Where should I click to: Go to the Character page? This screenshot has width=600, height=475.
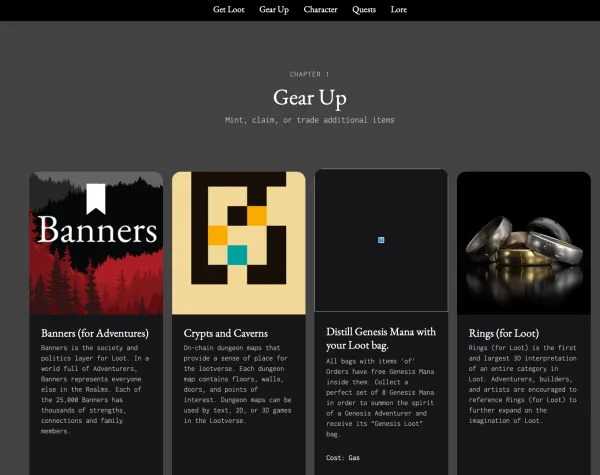point(320,10)
